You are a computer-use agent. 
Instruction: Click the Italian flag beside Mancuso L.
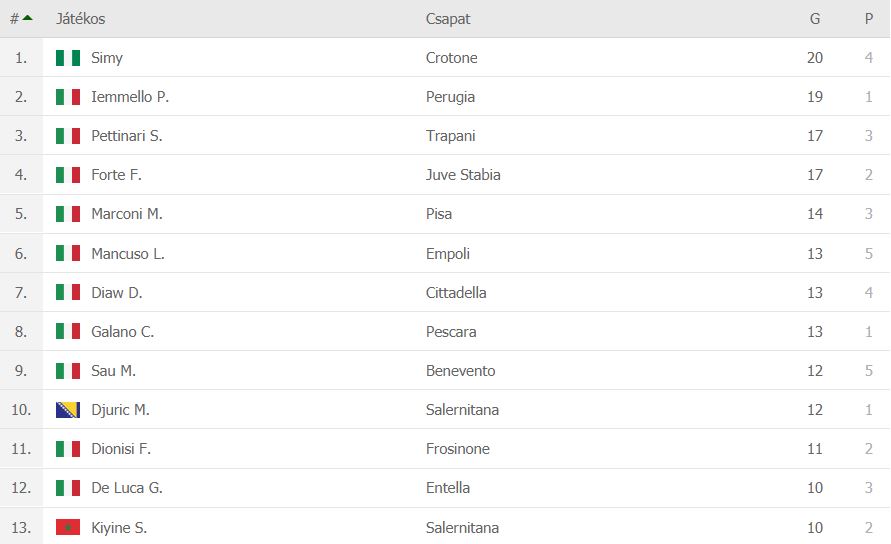click(x=68, y=254)
